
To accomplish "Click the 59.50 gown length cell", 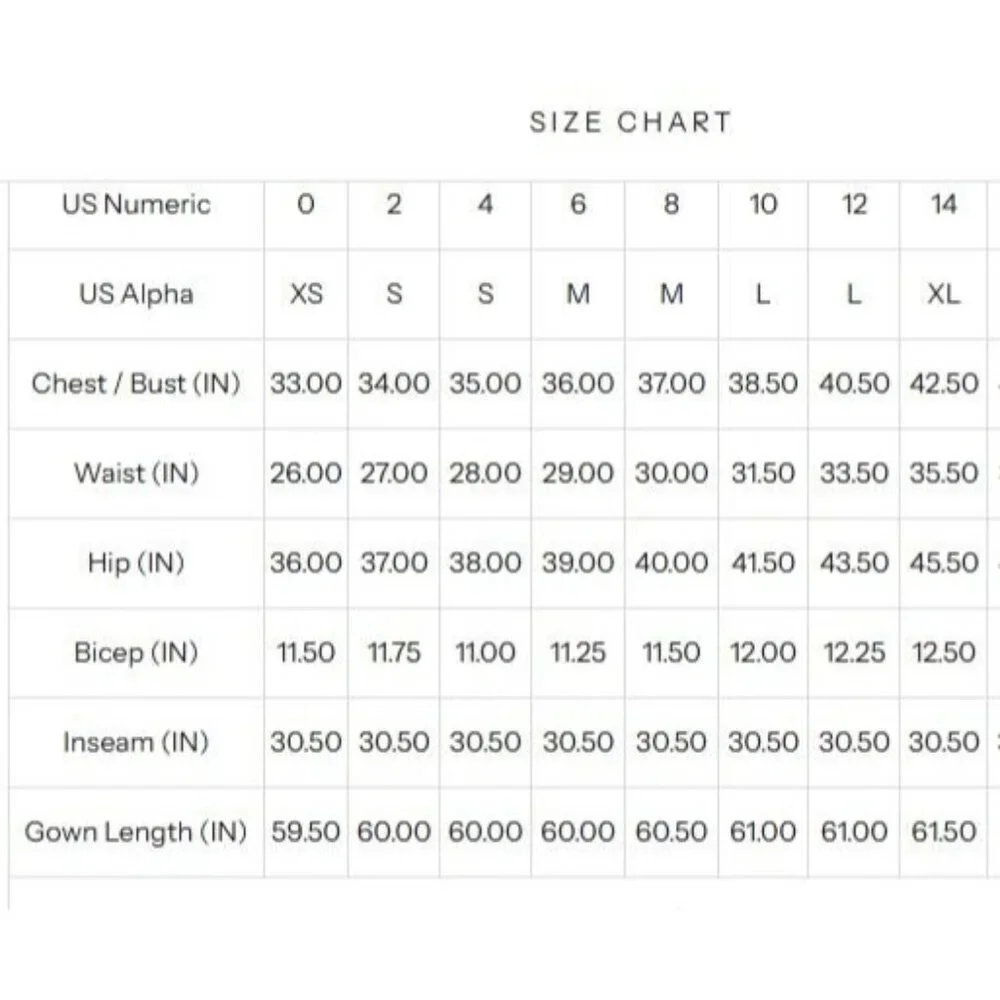I will point(306,832).
